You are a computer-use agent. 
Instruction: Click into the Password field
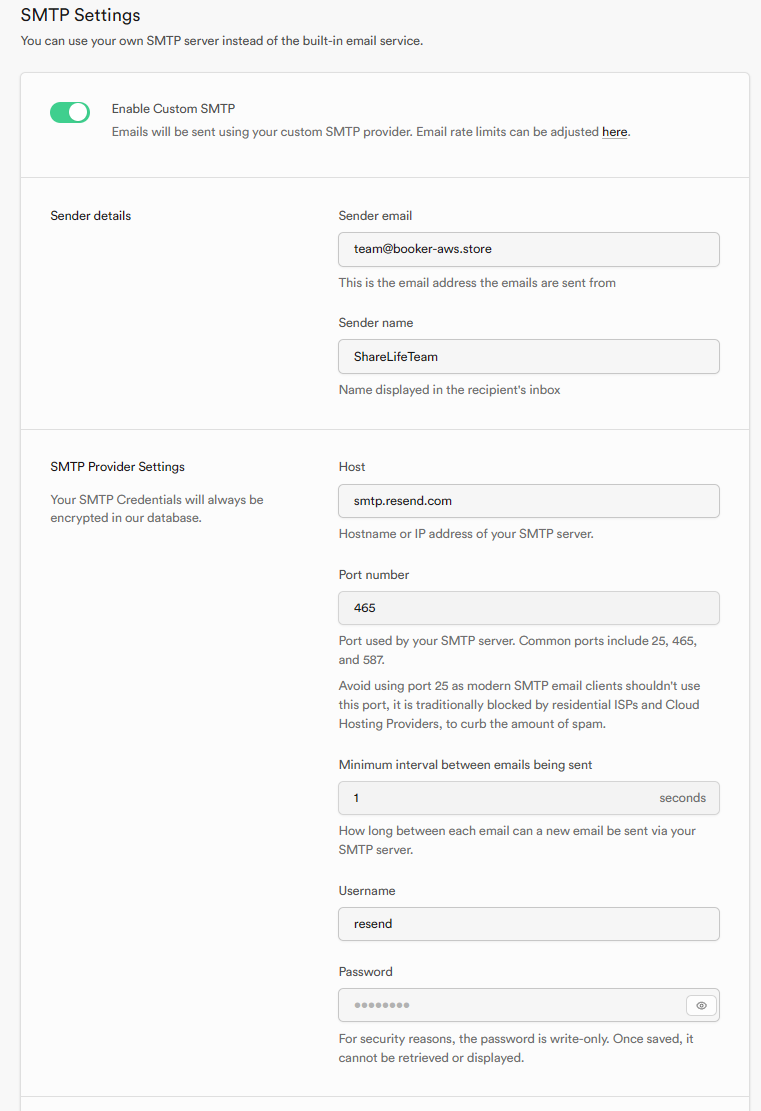click(x=510, y=1005)
